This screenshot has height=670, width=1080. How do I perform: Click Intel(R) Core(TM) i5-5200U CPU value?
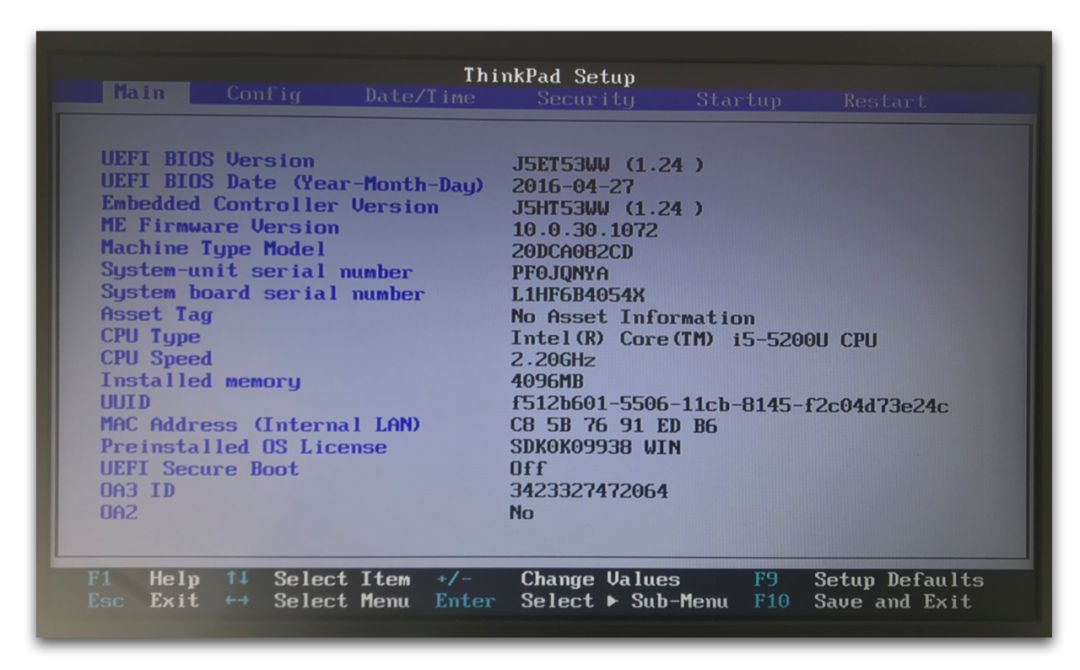694,339
